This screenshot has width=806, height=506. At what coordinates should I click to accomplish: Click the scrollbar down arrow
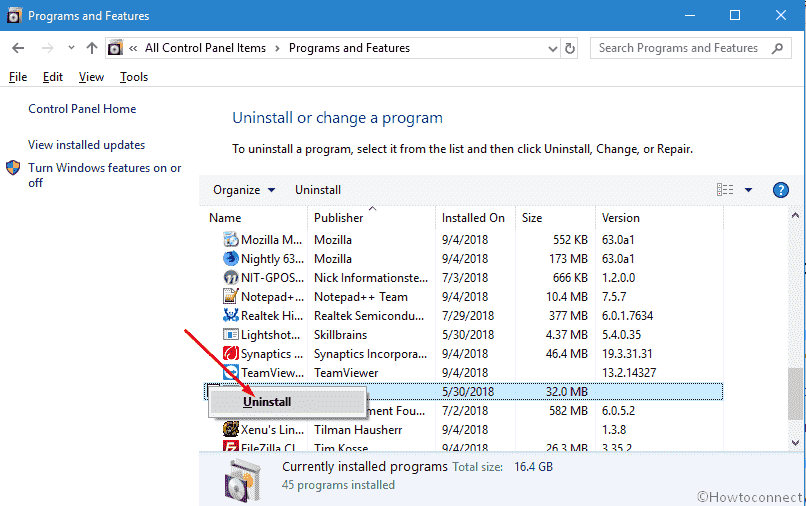pos(795,442)
